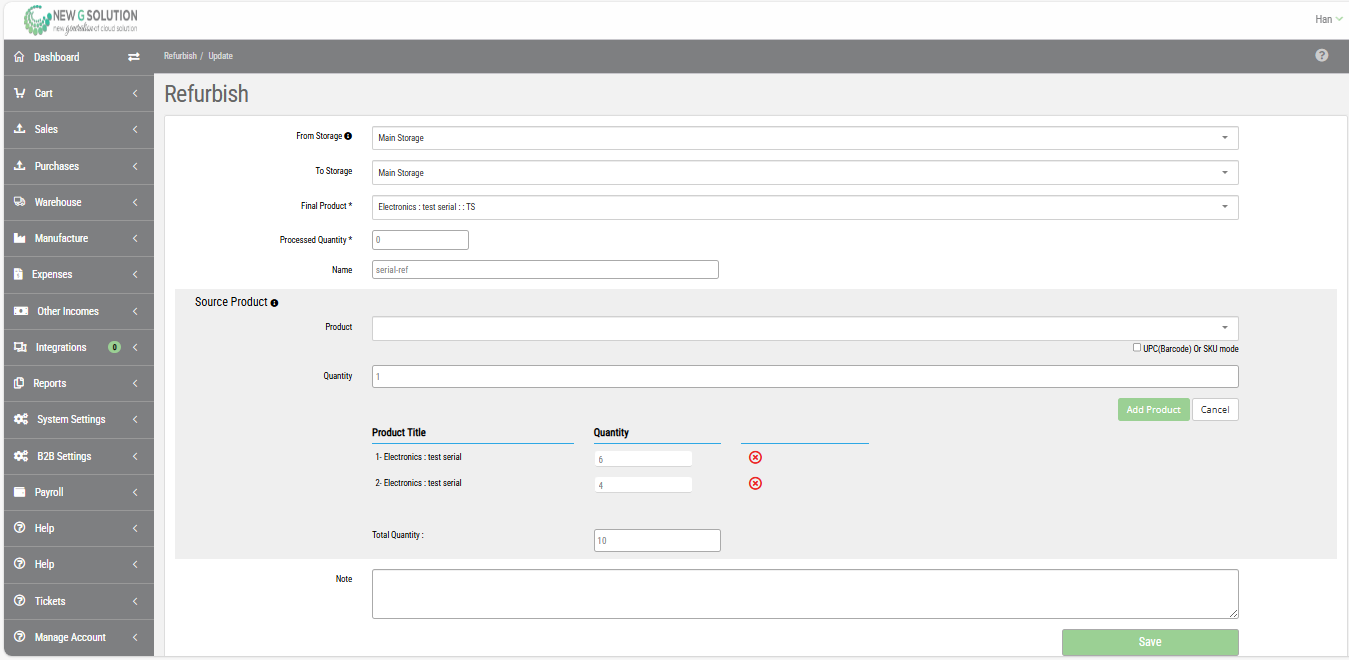Click the Name field with serial-ref

pos(545,270)
